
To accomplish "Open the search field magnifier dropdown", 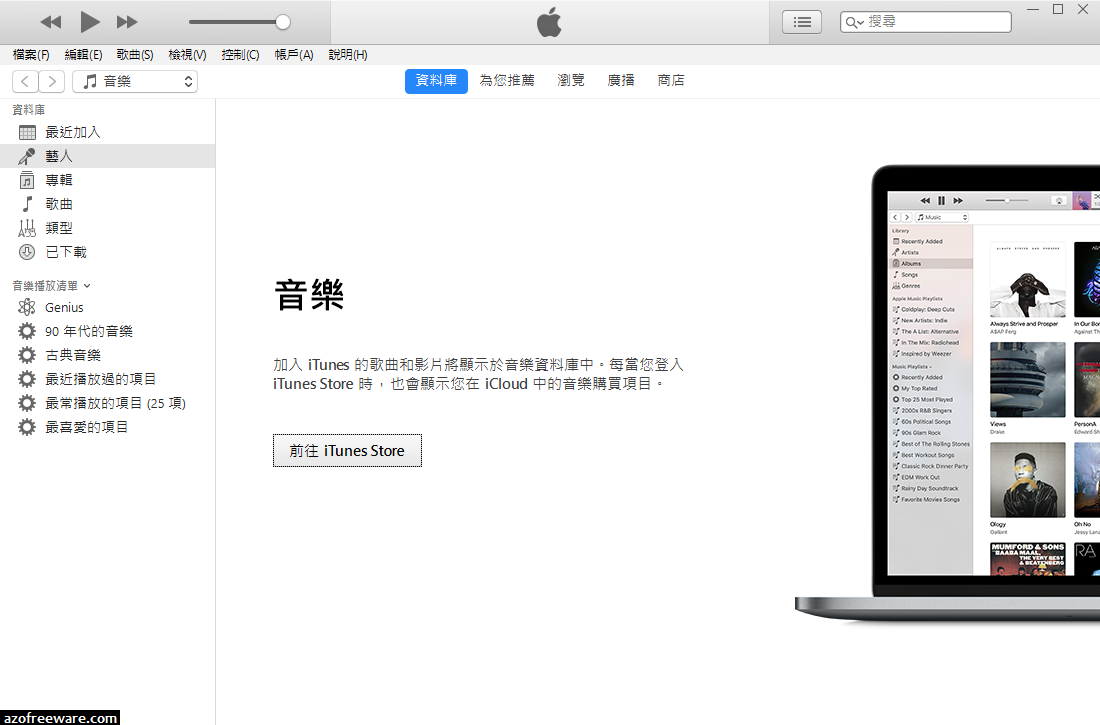I will (x=859, y=21).
